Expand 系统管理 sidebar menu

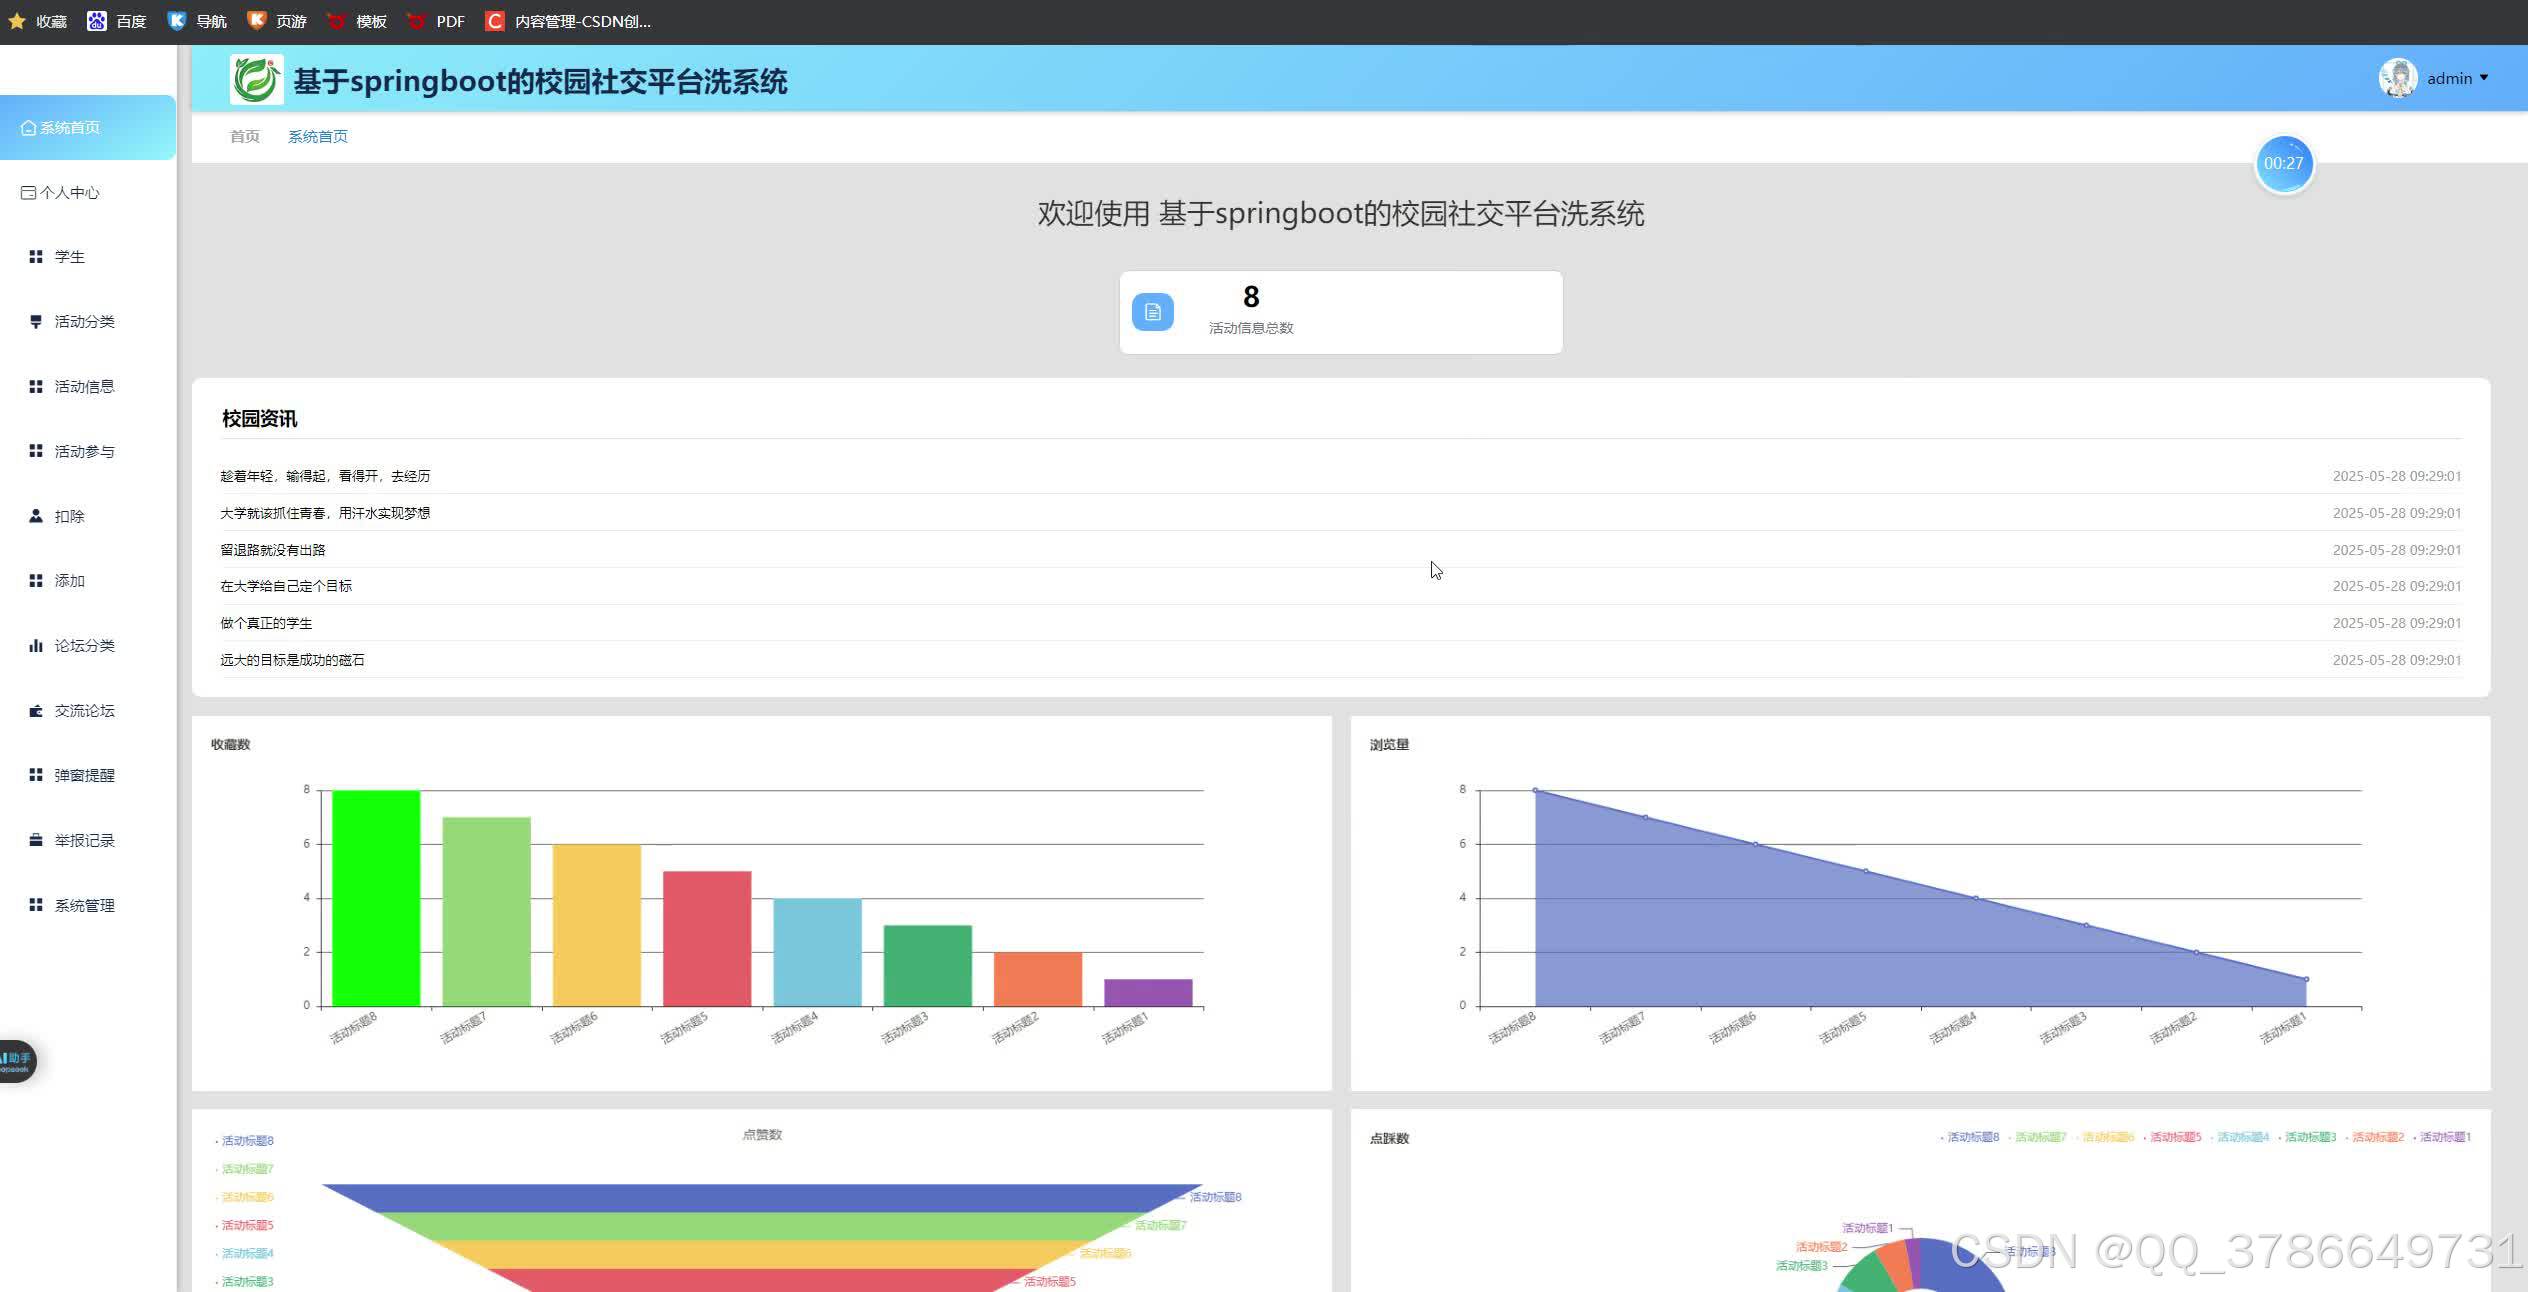click(84, 906)
